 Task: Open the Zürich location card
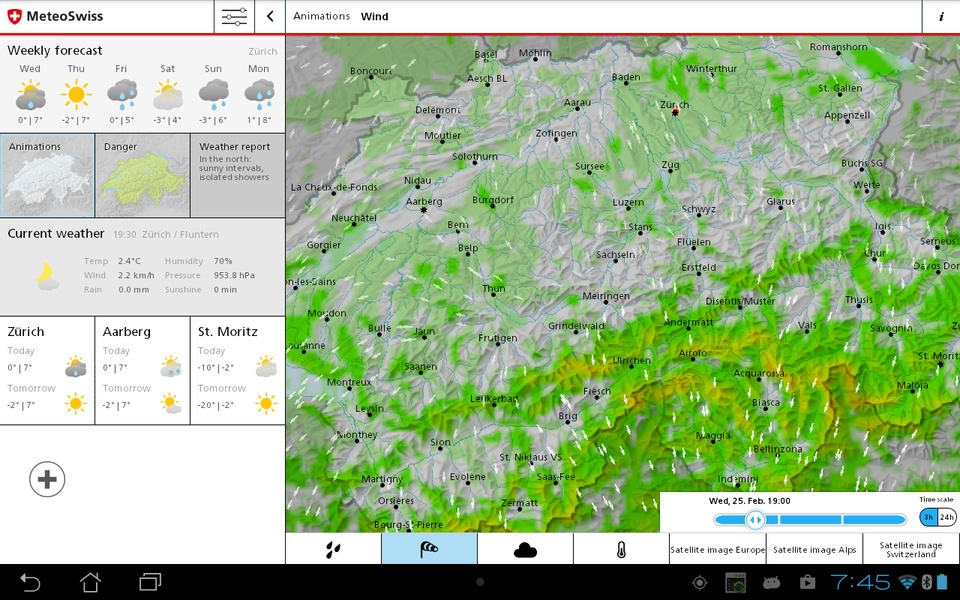(47, 370)
